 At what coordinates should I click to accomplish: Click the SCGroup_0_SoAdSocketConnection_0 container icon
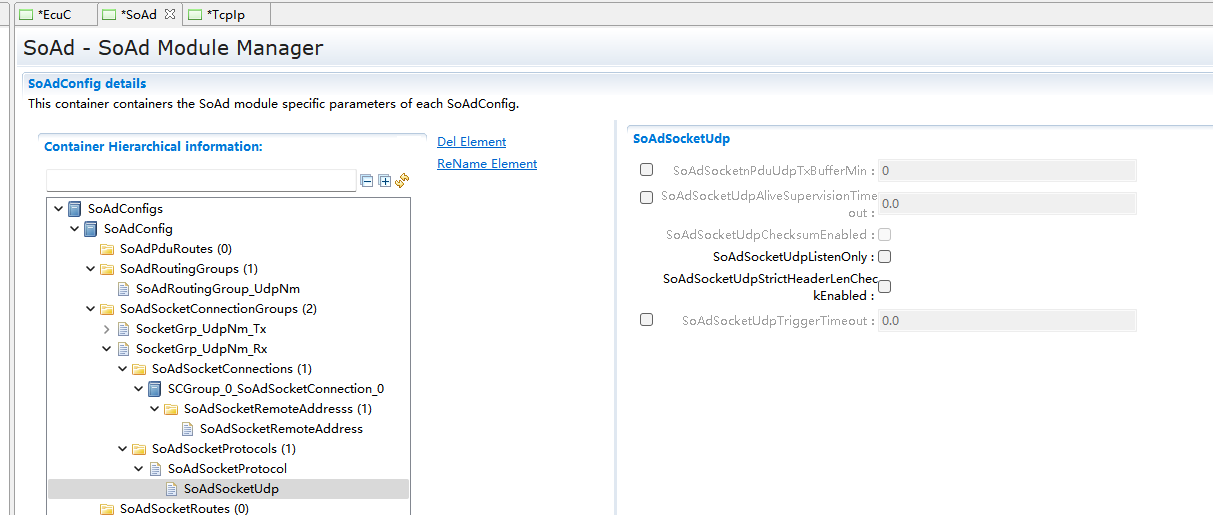click(155, 389)
